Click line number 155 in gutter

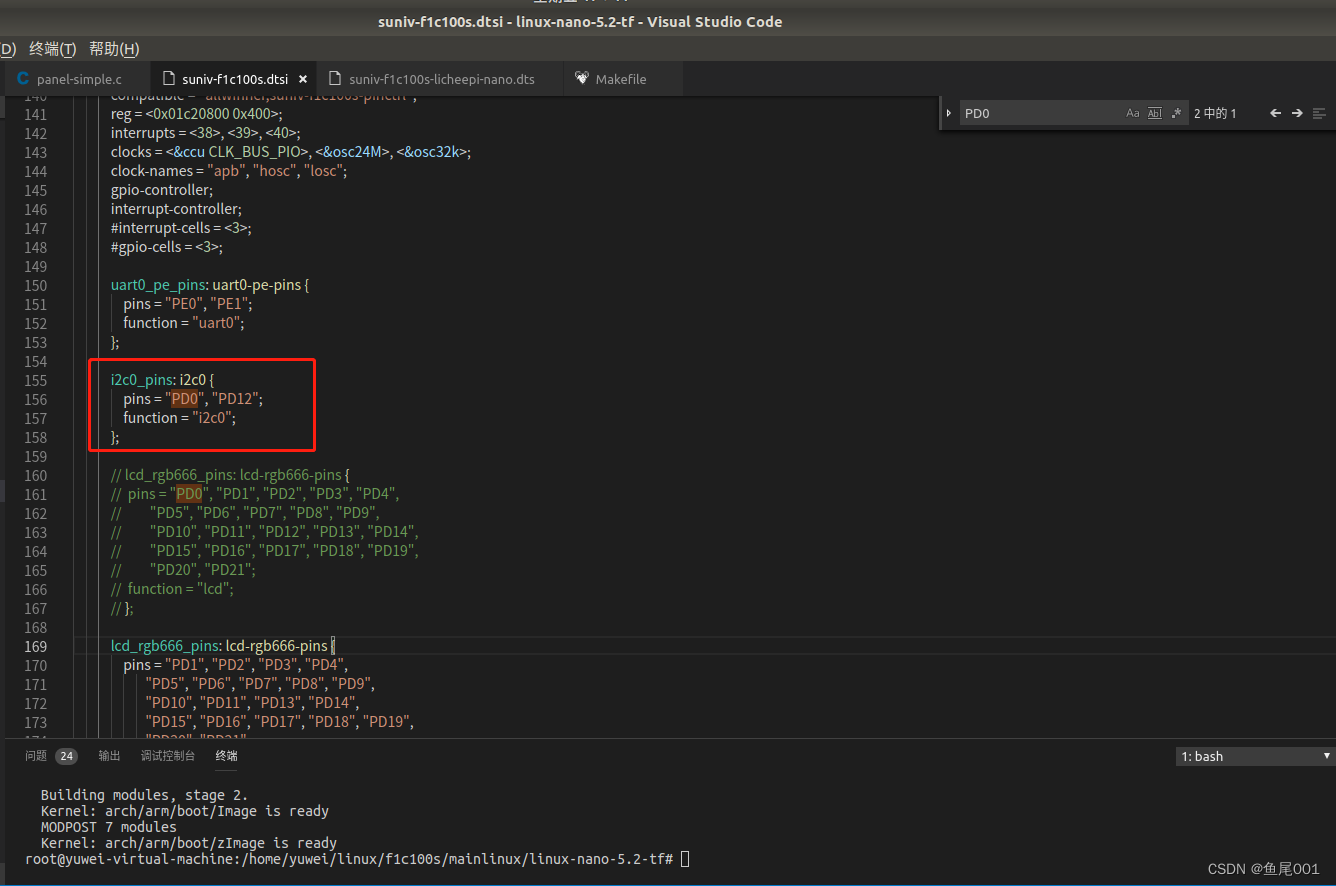pyautogui.click(x=35, y=380)
